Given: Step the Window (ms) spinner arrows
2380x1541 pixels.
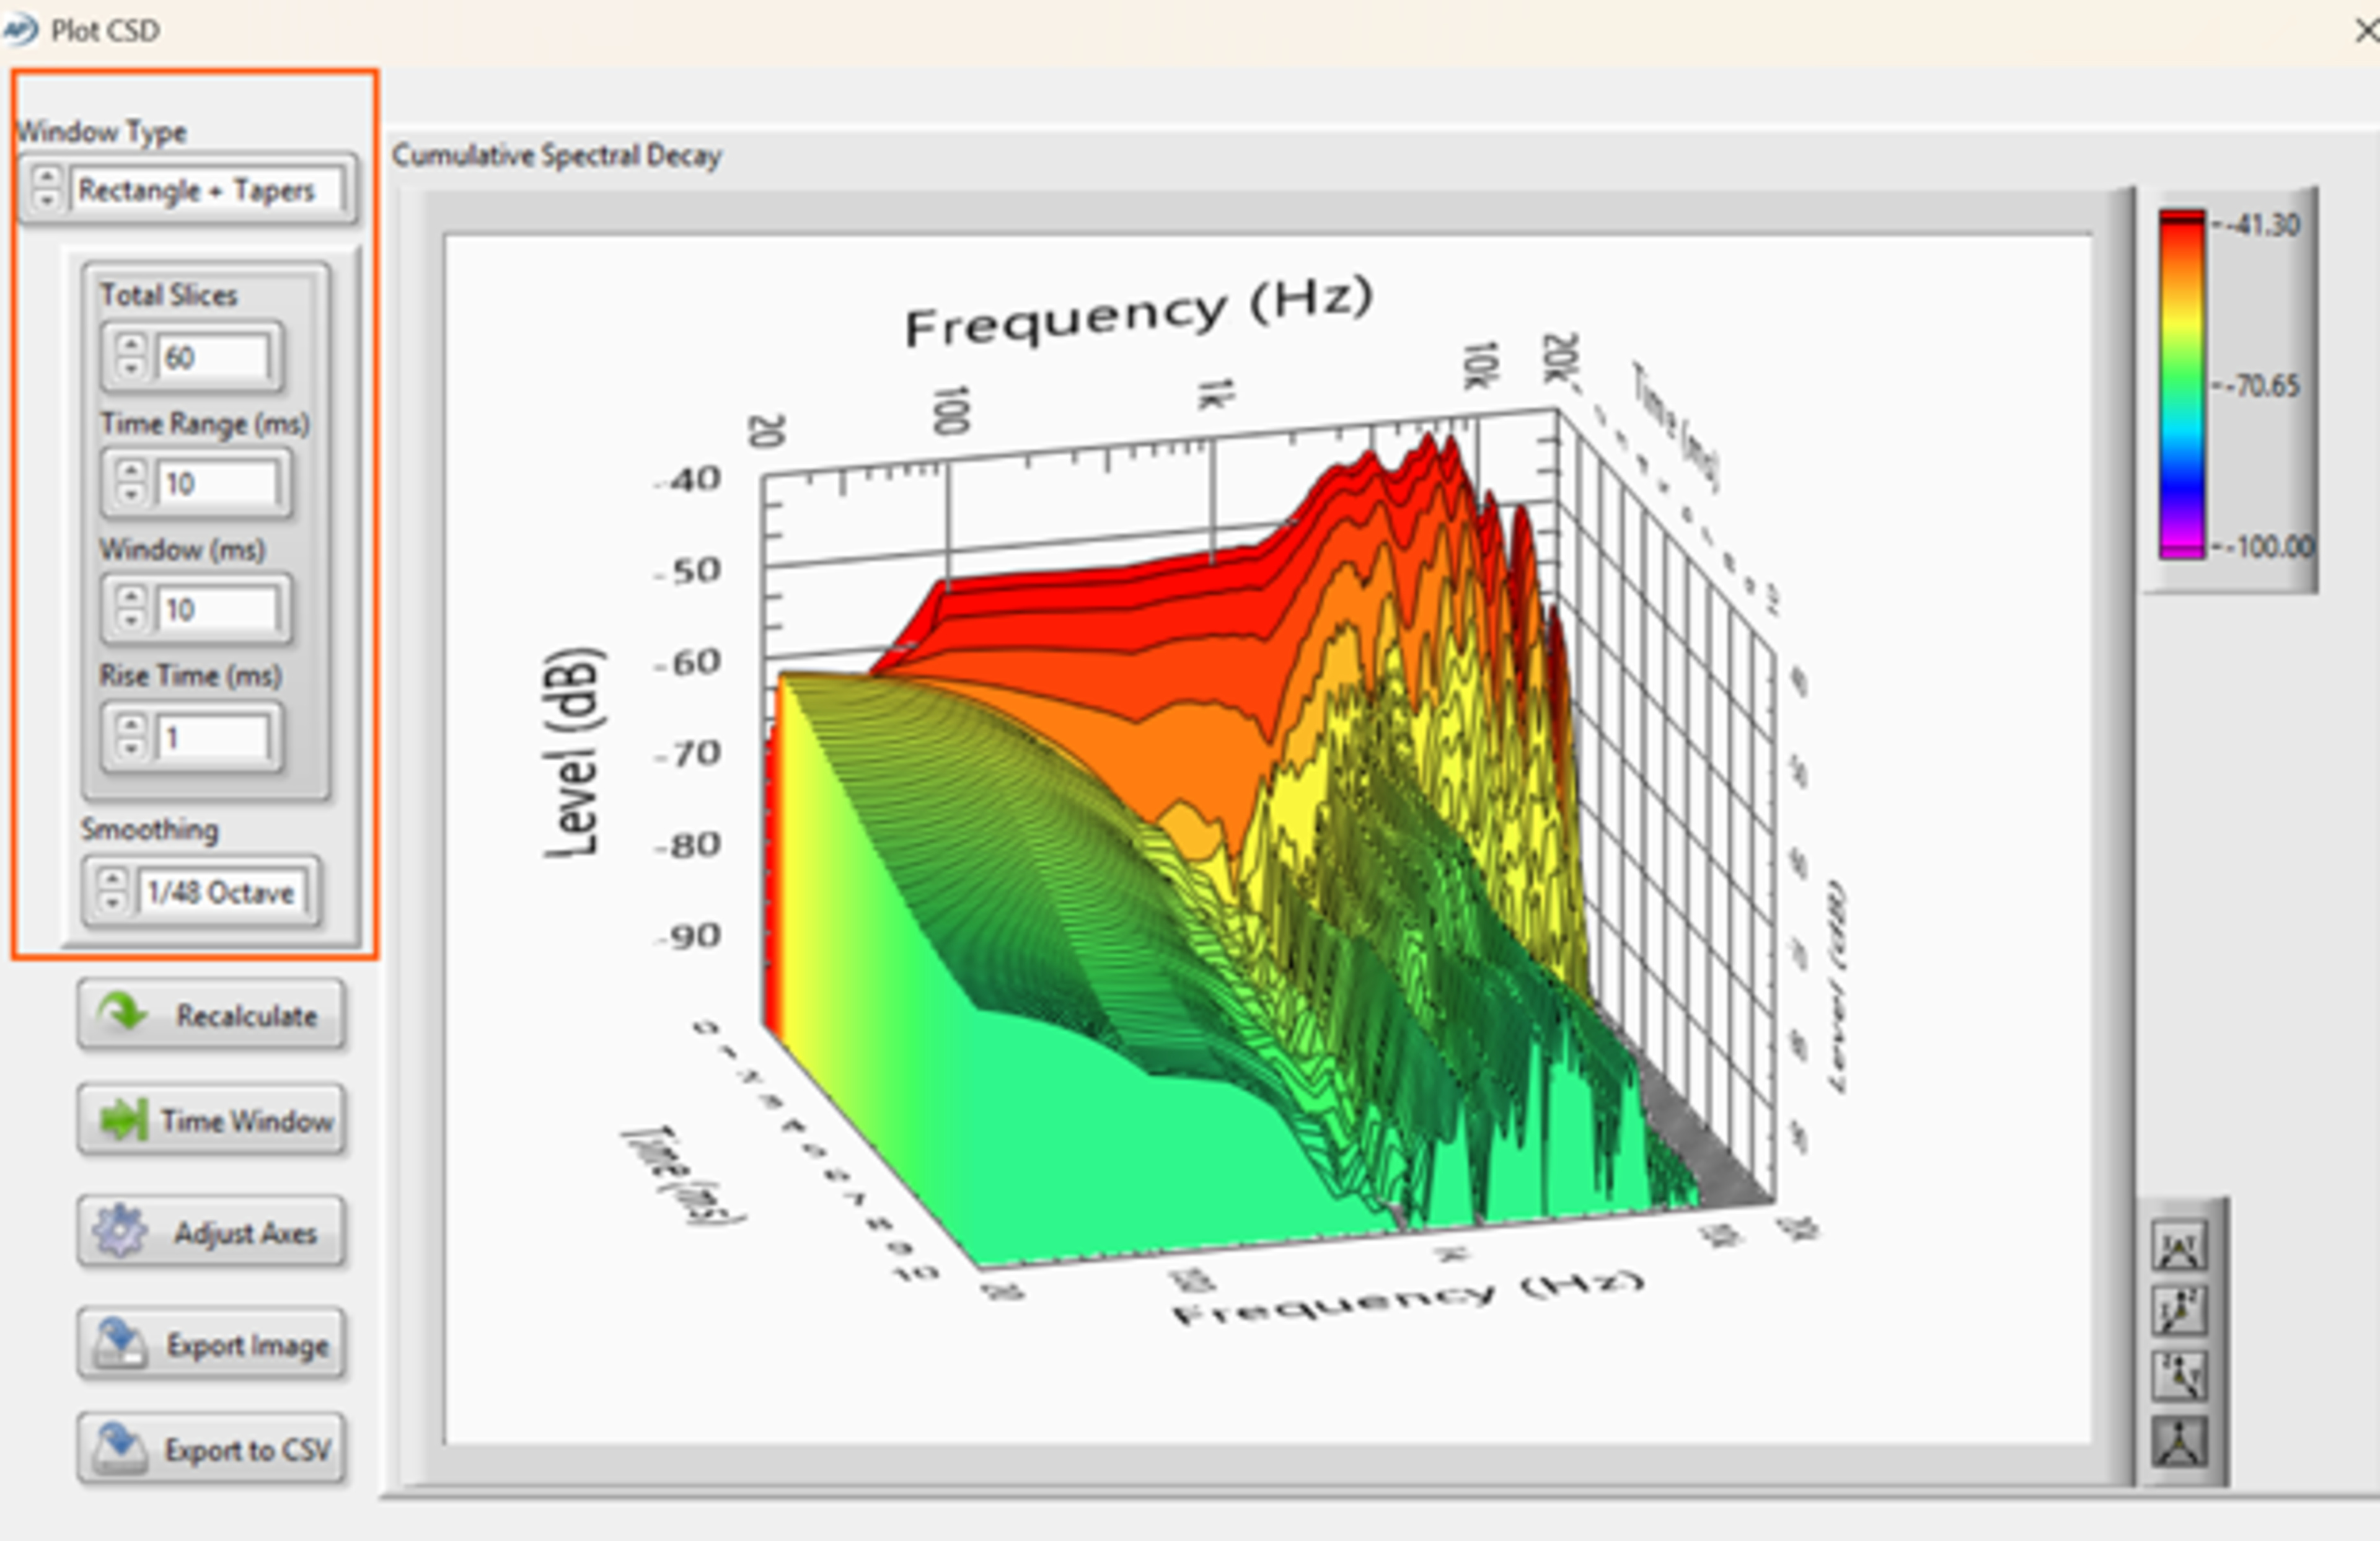Looking at the screenshot, I should pos(131,609).
